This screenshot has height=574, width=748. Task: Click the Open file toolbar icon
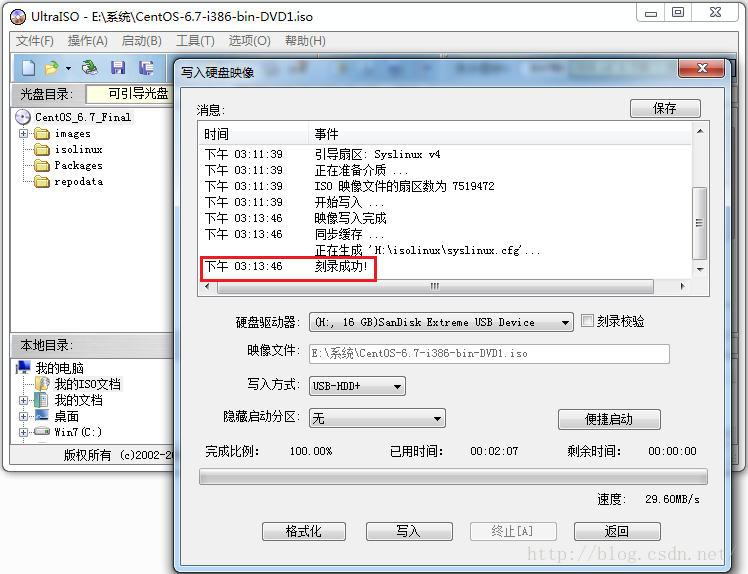[x=52, y=68]
